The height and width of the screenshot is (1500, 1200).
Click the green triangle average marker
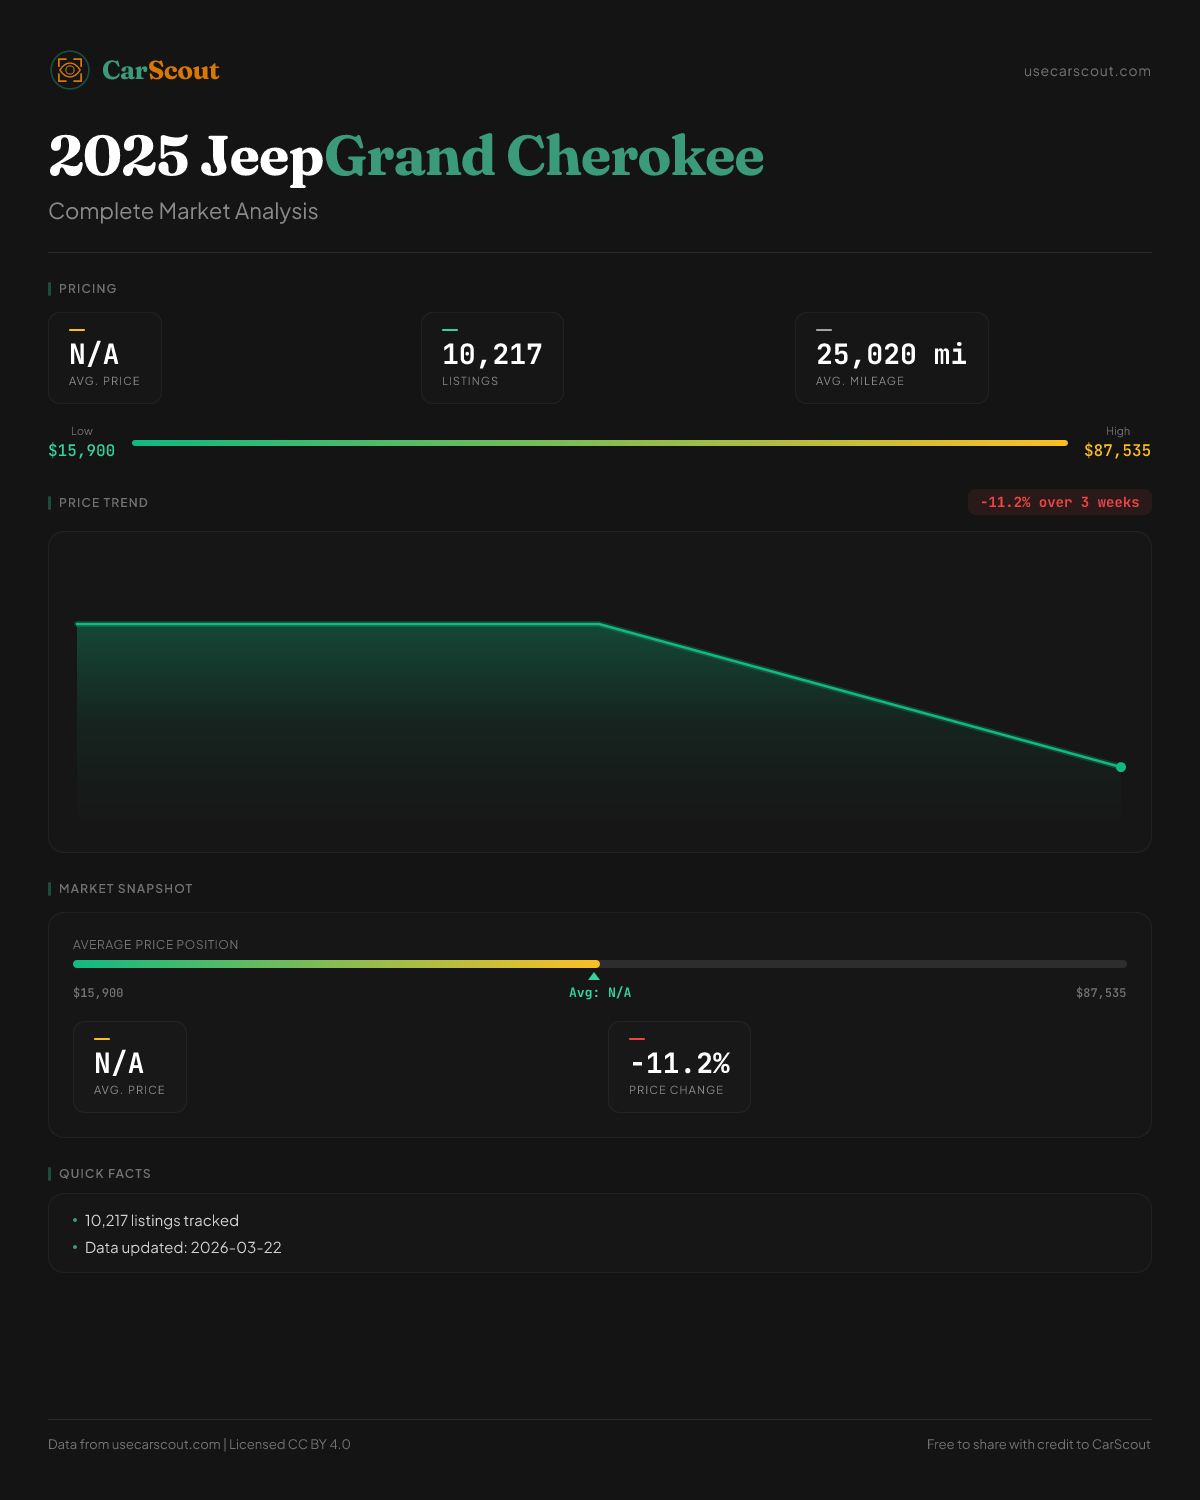click(x=594, y=976)
